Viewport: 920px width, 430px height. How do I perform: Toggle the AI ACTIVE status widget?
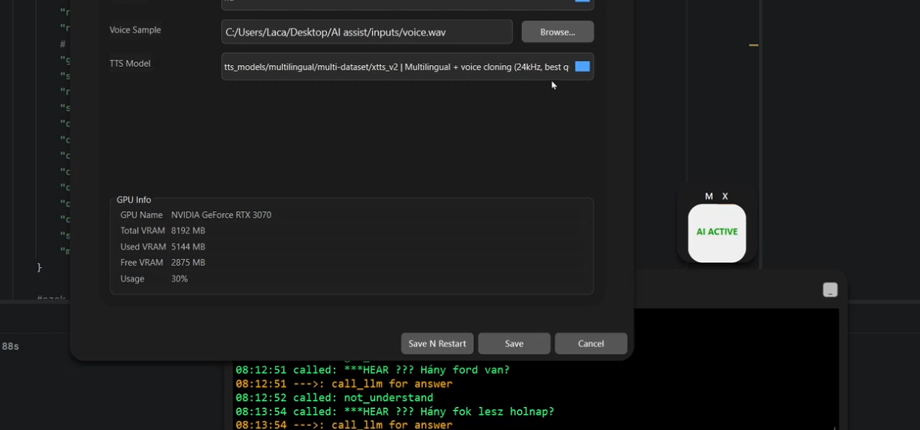tap(717, 232)
